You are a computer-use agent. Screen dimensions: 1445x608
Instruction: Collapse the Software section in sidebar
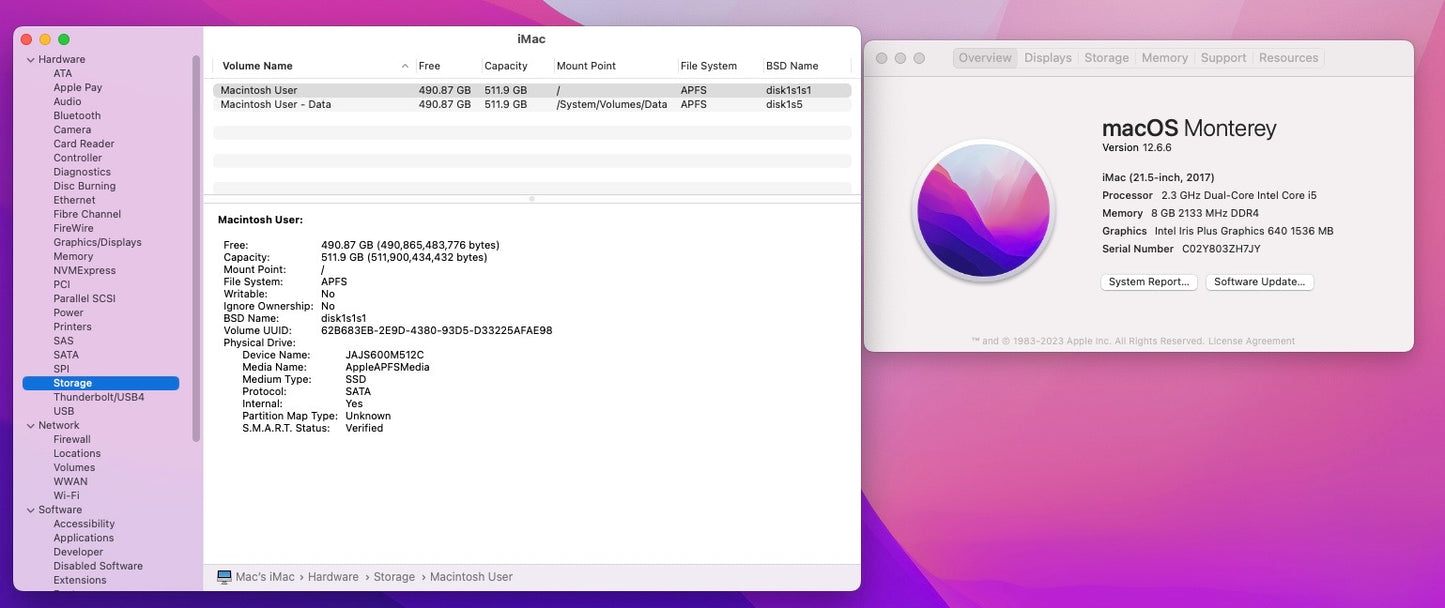[x=29, y=510]
